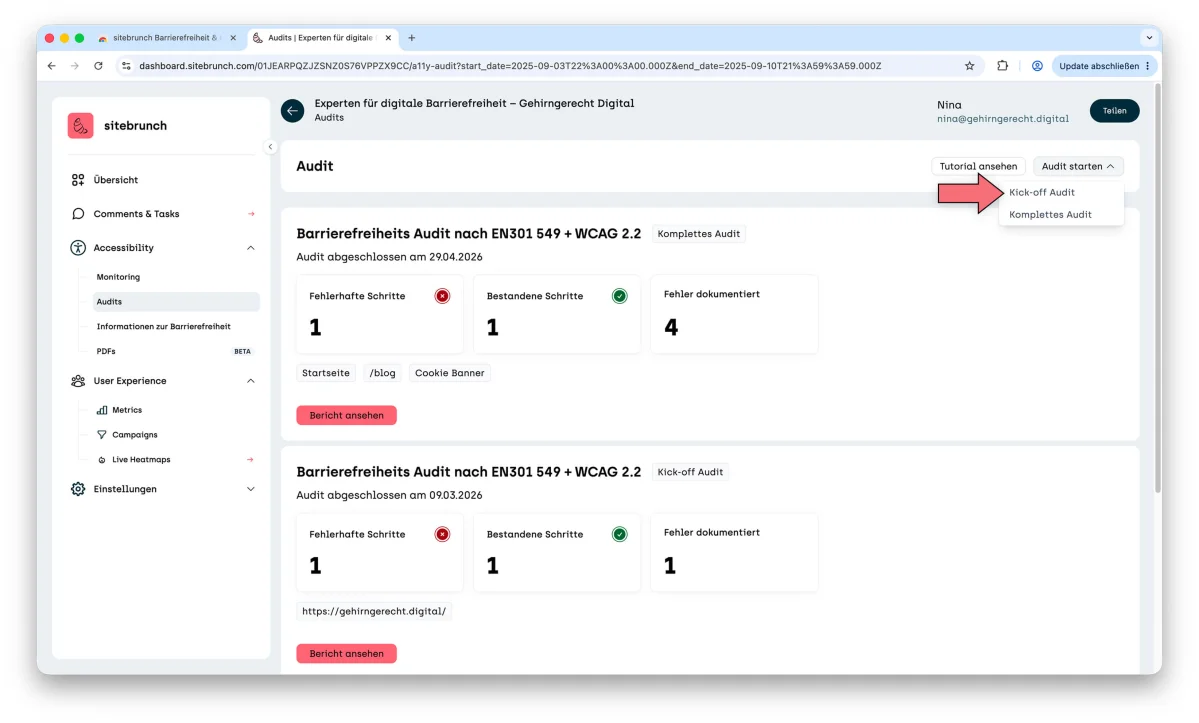Close the sitebrunch Barrierefreiheit browser tab
1199x723 pixels.
(x=233, y=37)
